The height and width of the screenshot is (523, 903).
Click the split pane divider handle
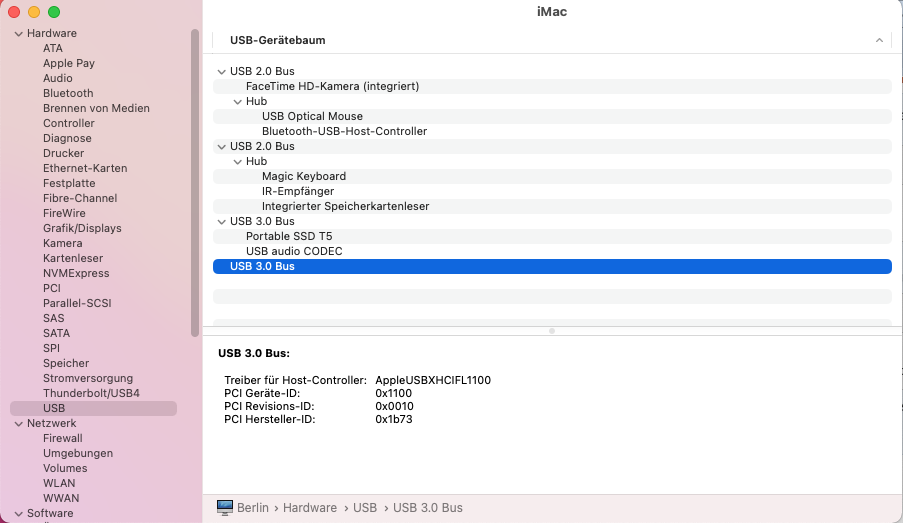pos(552,330)
